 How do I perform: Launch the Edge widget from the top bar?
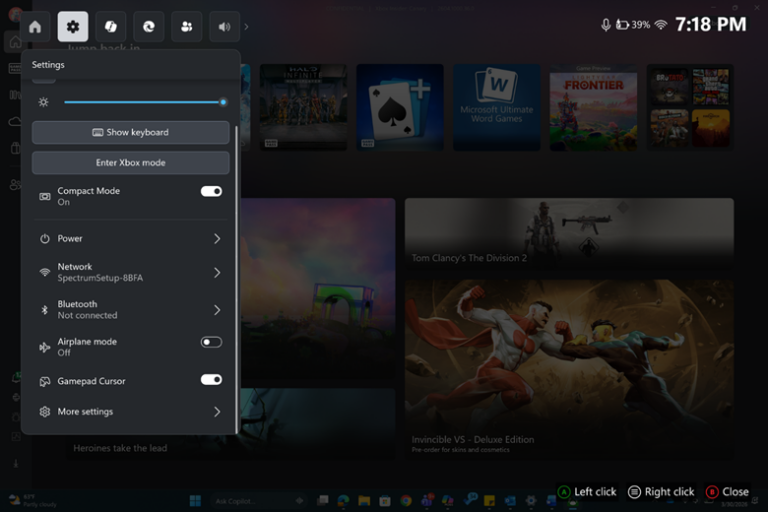pos(149,26)
